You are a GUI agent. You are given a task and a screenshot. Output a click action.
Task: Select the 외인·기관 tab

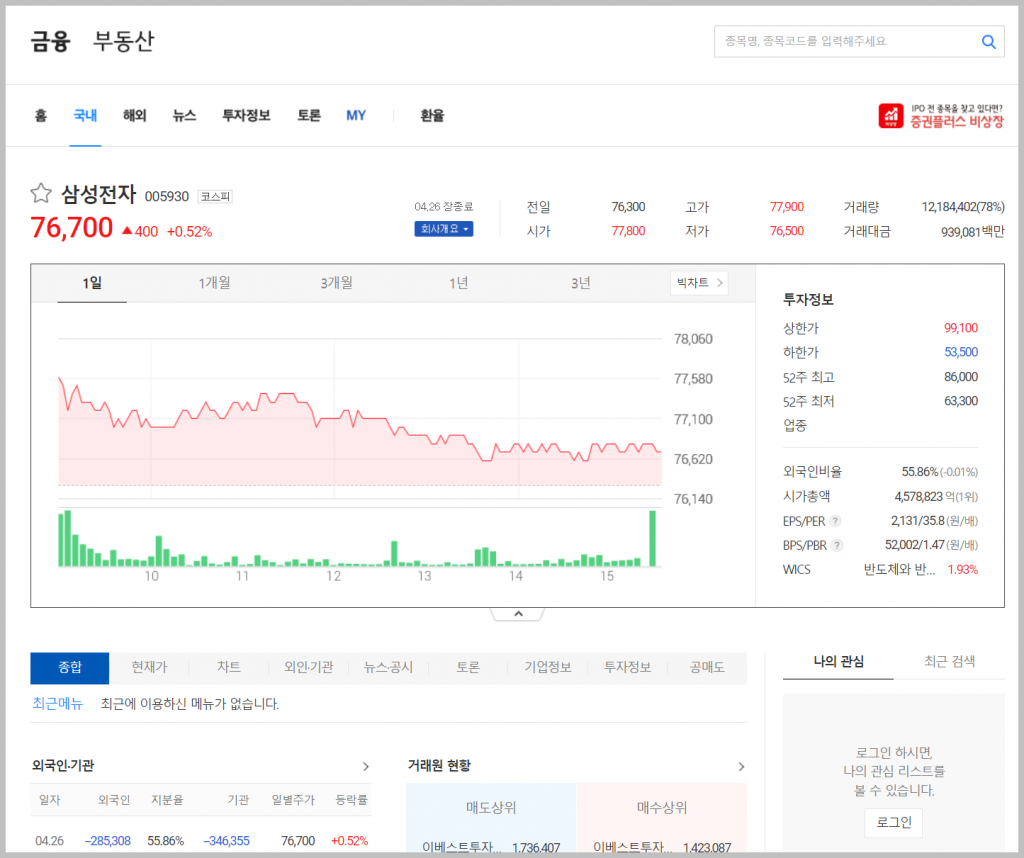click(308, 667)
